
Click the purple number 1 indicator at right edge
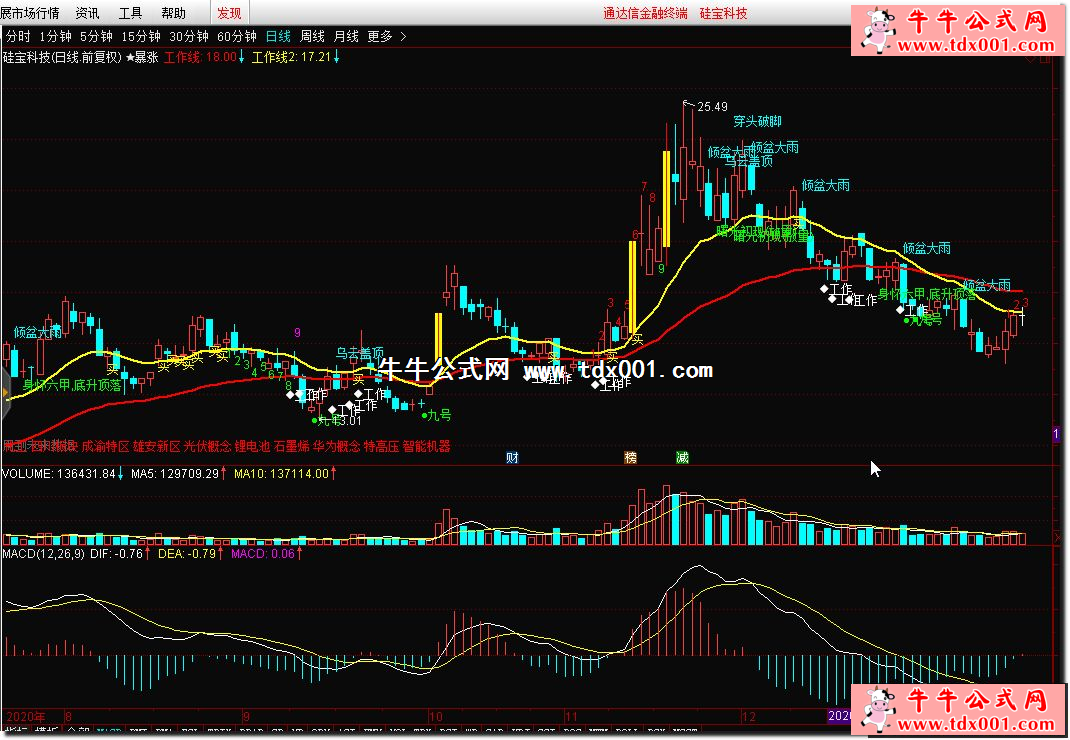point(1056,433)
